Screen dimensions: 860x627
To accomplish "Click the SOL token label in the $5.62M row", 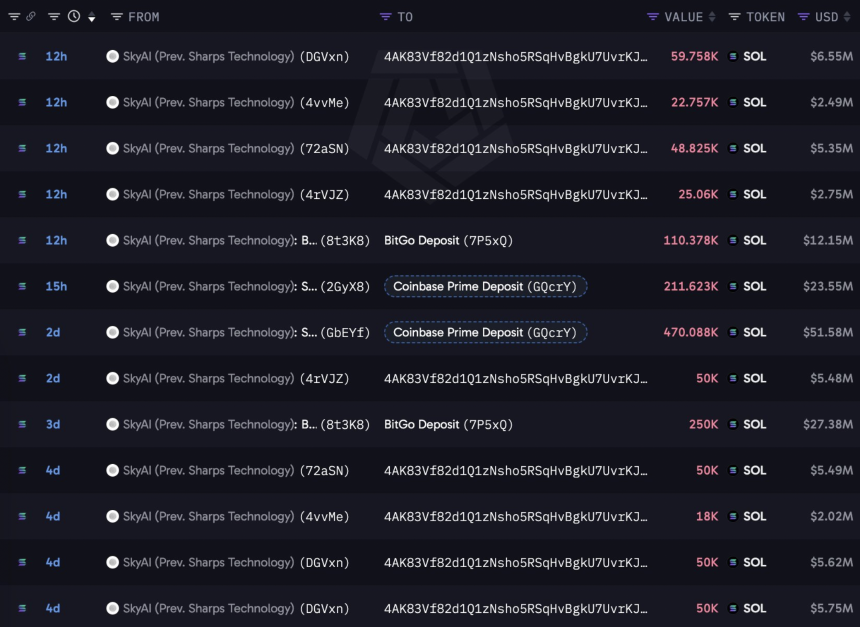I will [755, 562].
